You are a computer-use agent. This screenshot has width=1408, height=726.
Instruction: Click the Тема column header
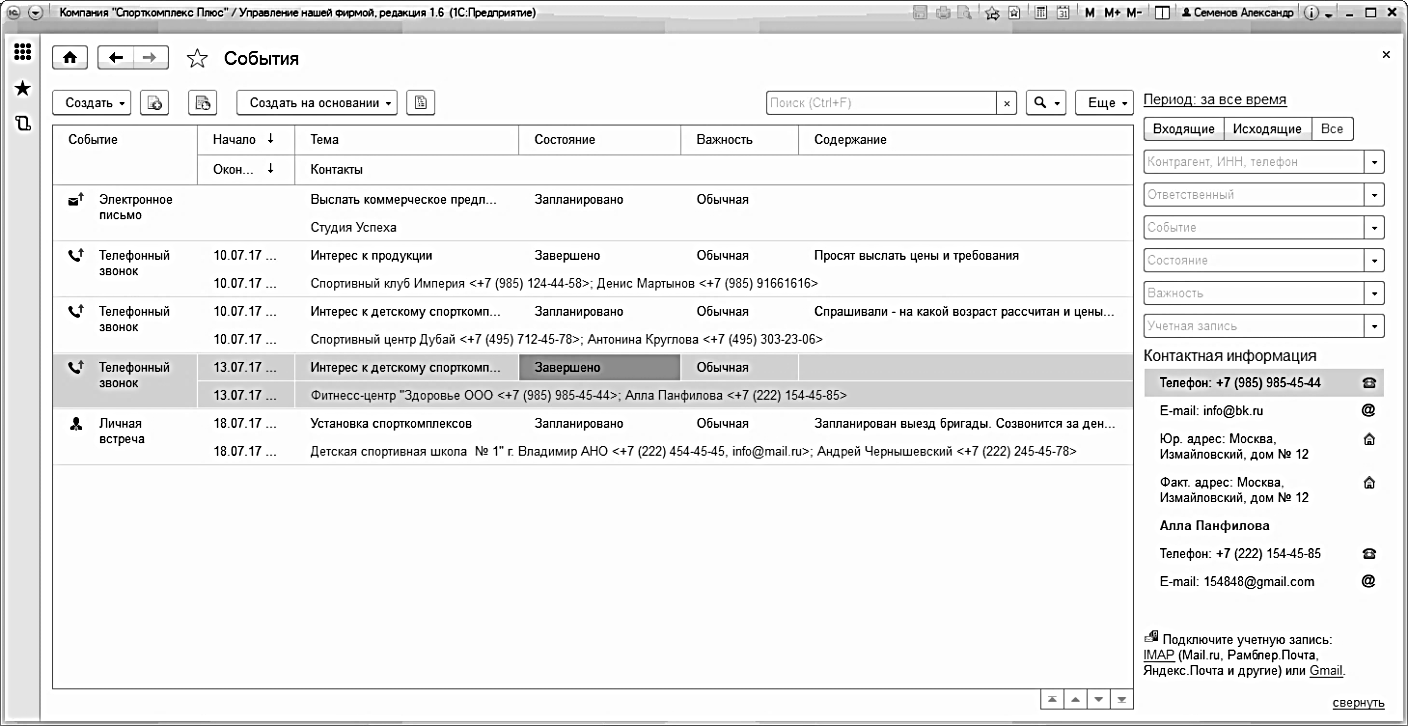[x=408, y=140]
